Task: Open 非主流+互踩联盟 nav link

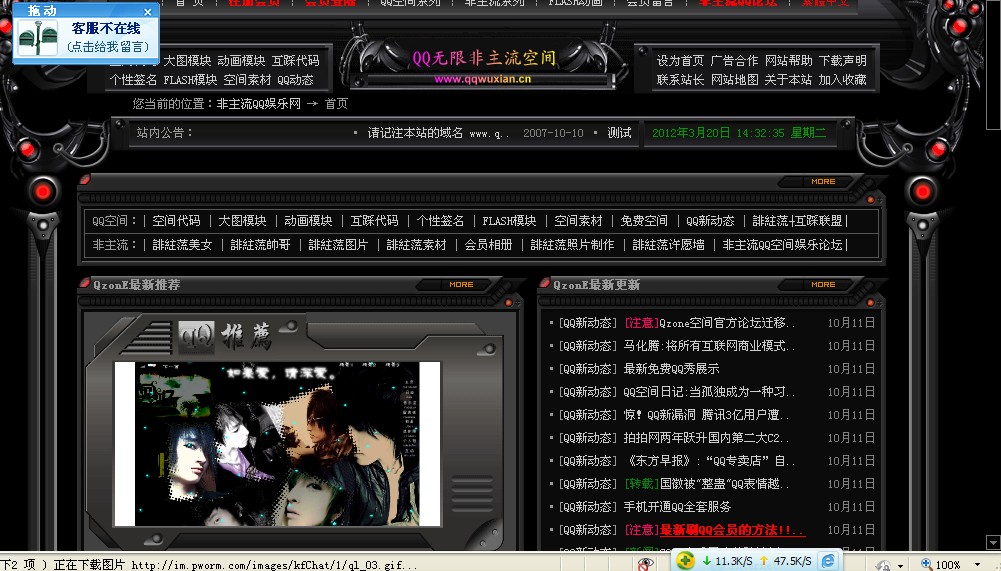Action: click(x=797, y=220)
